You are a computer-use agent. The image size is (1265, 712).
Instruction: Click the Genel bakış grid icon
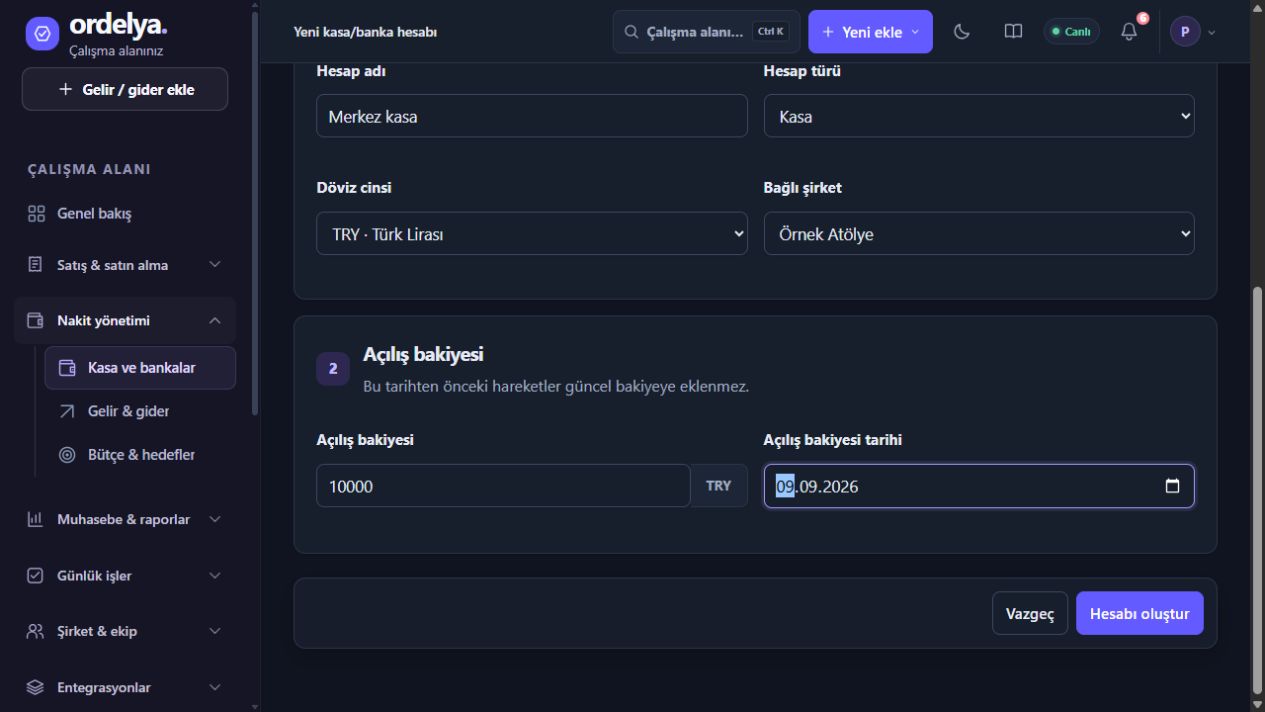pos(37,214)
